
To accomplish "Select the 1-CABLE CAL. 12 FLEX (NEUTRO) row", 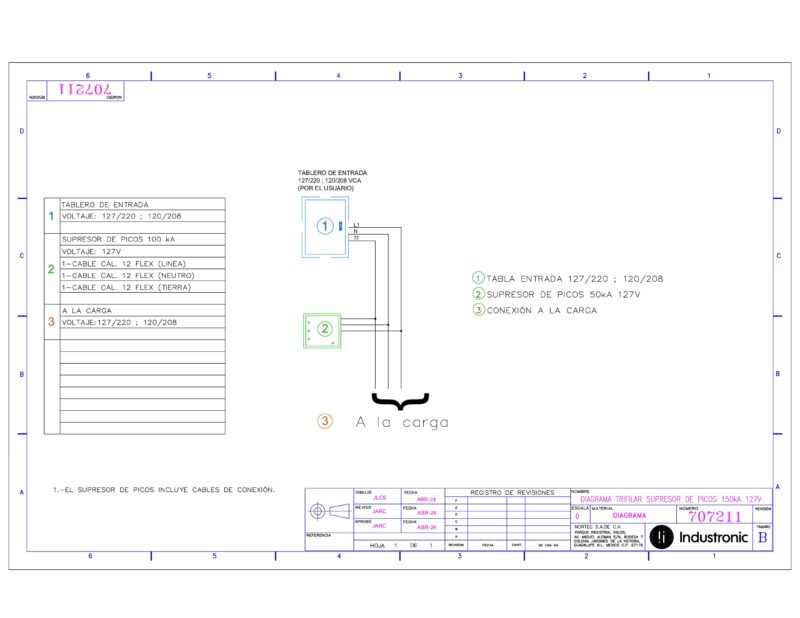I will click(x=142, y=276).
